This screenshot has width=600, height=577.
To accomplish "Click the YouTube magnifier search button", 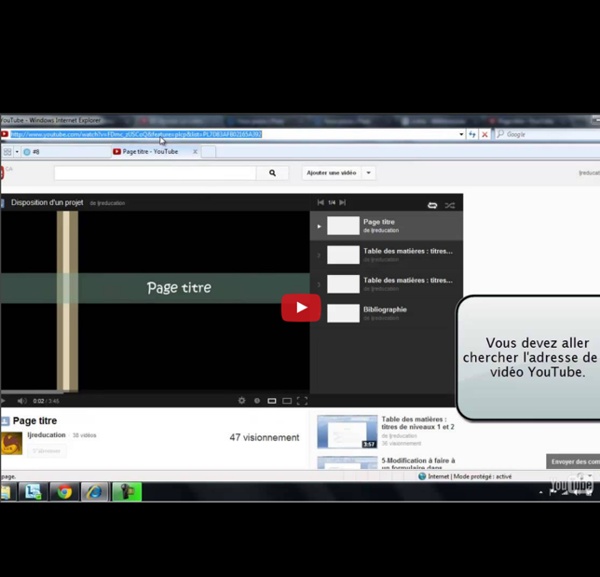I will coord(272,173).
